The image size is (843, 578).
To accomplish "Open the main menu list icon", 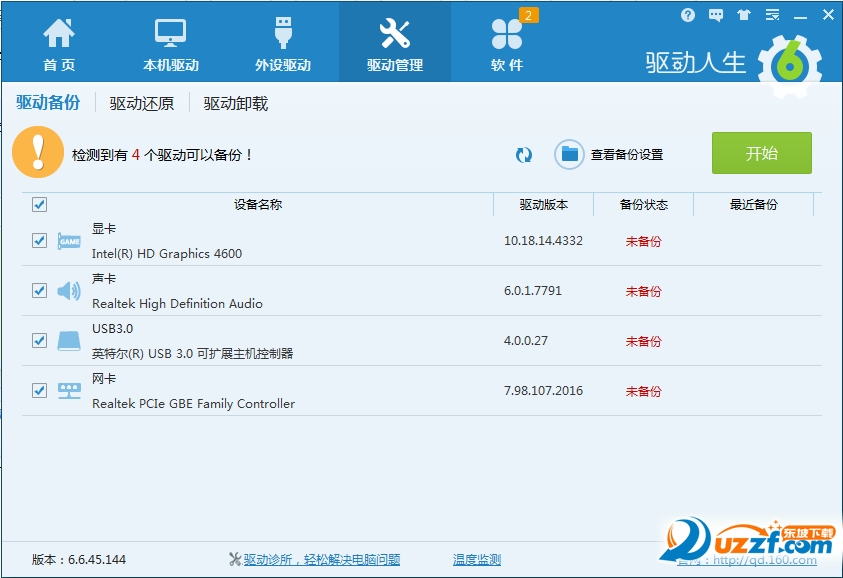I will tap(771, 14).
